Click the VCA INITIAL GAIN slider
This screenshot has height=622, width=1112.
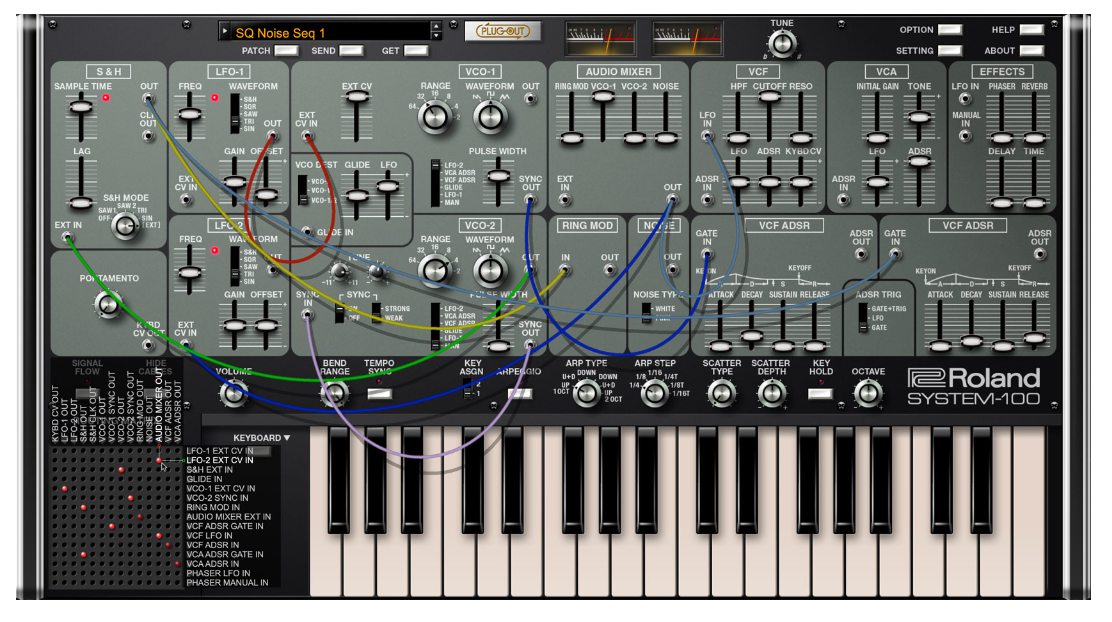point(877,138)
